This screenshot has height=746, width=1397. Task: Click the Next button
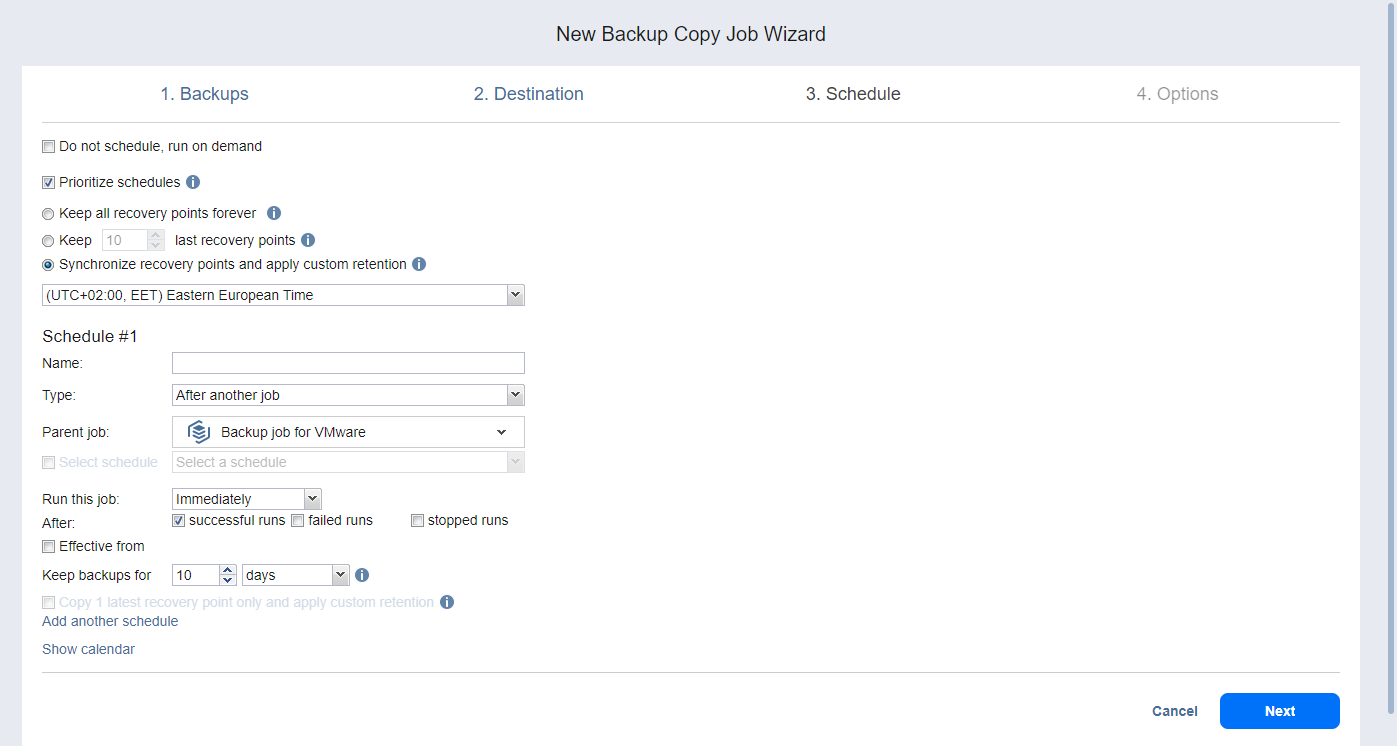[1279, 711]
